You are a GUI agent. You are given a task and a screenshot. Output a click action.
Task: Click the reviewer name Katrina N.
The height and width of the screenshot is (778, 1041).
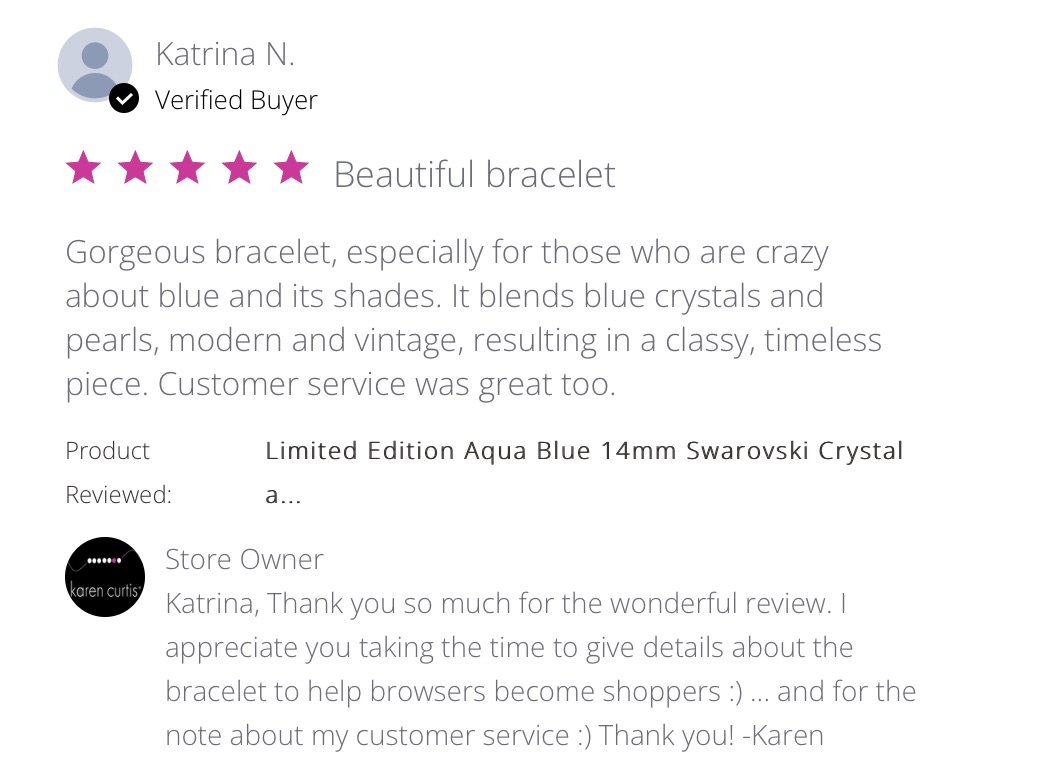[x=225, y=54]
